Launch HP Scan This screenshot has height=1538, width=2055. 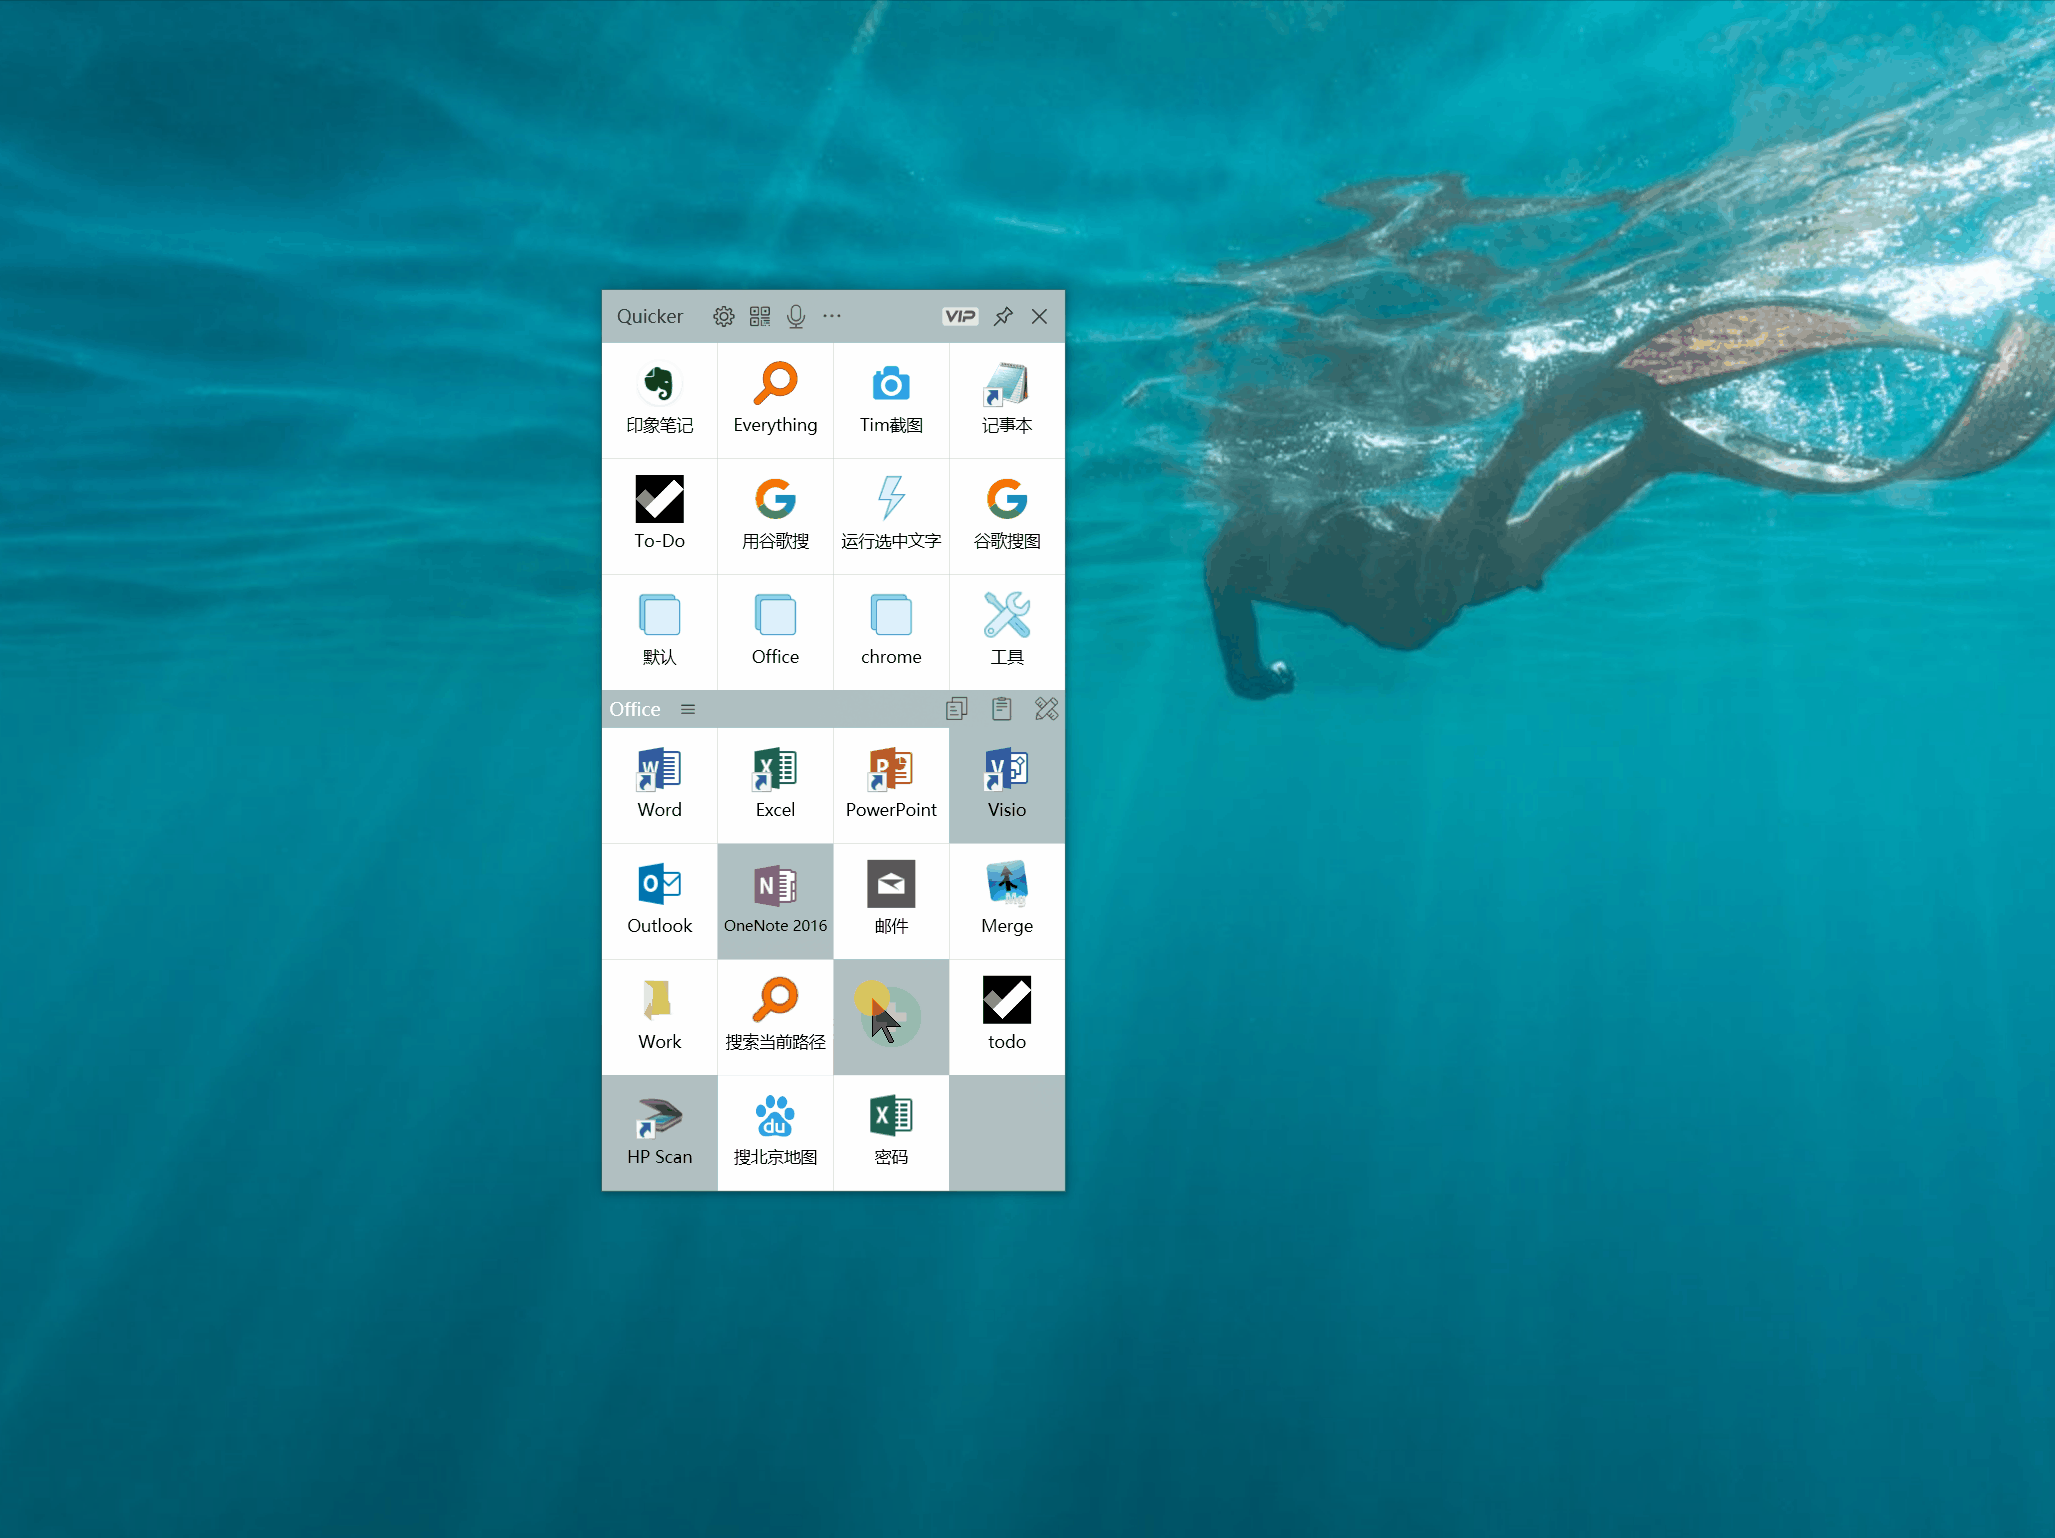pyautogui.click(x=660, y=1133)
